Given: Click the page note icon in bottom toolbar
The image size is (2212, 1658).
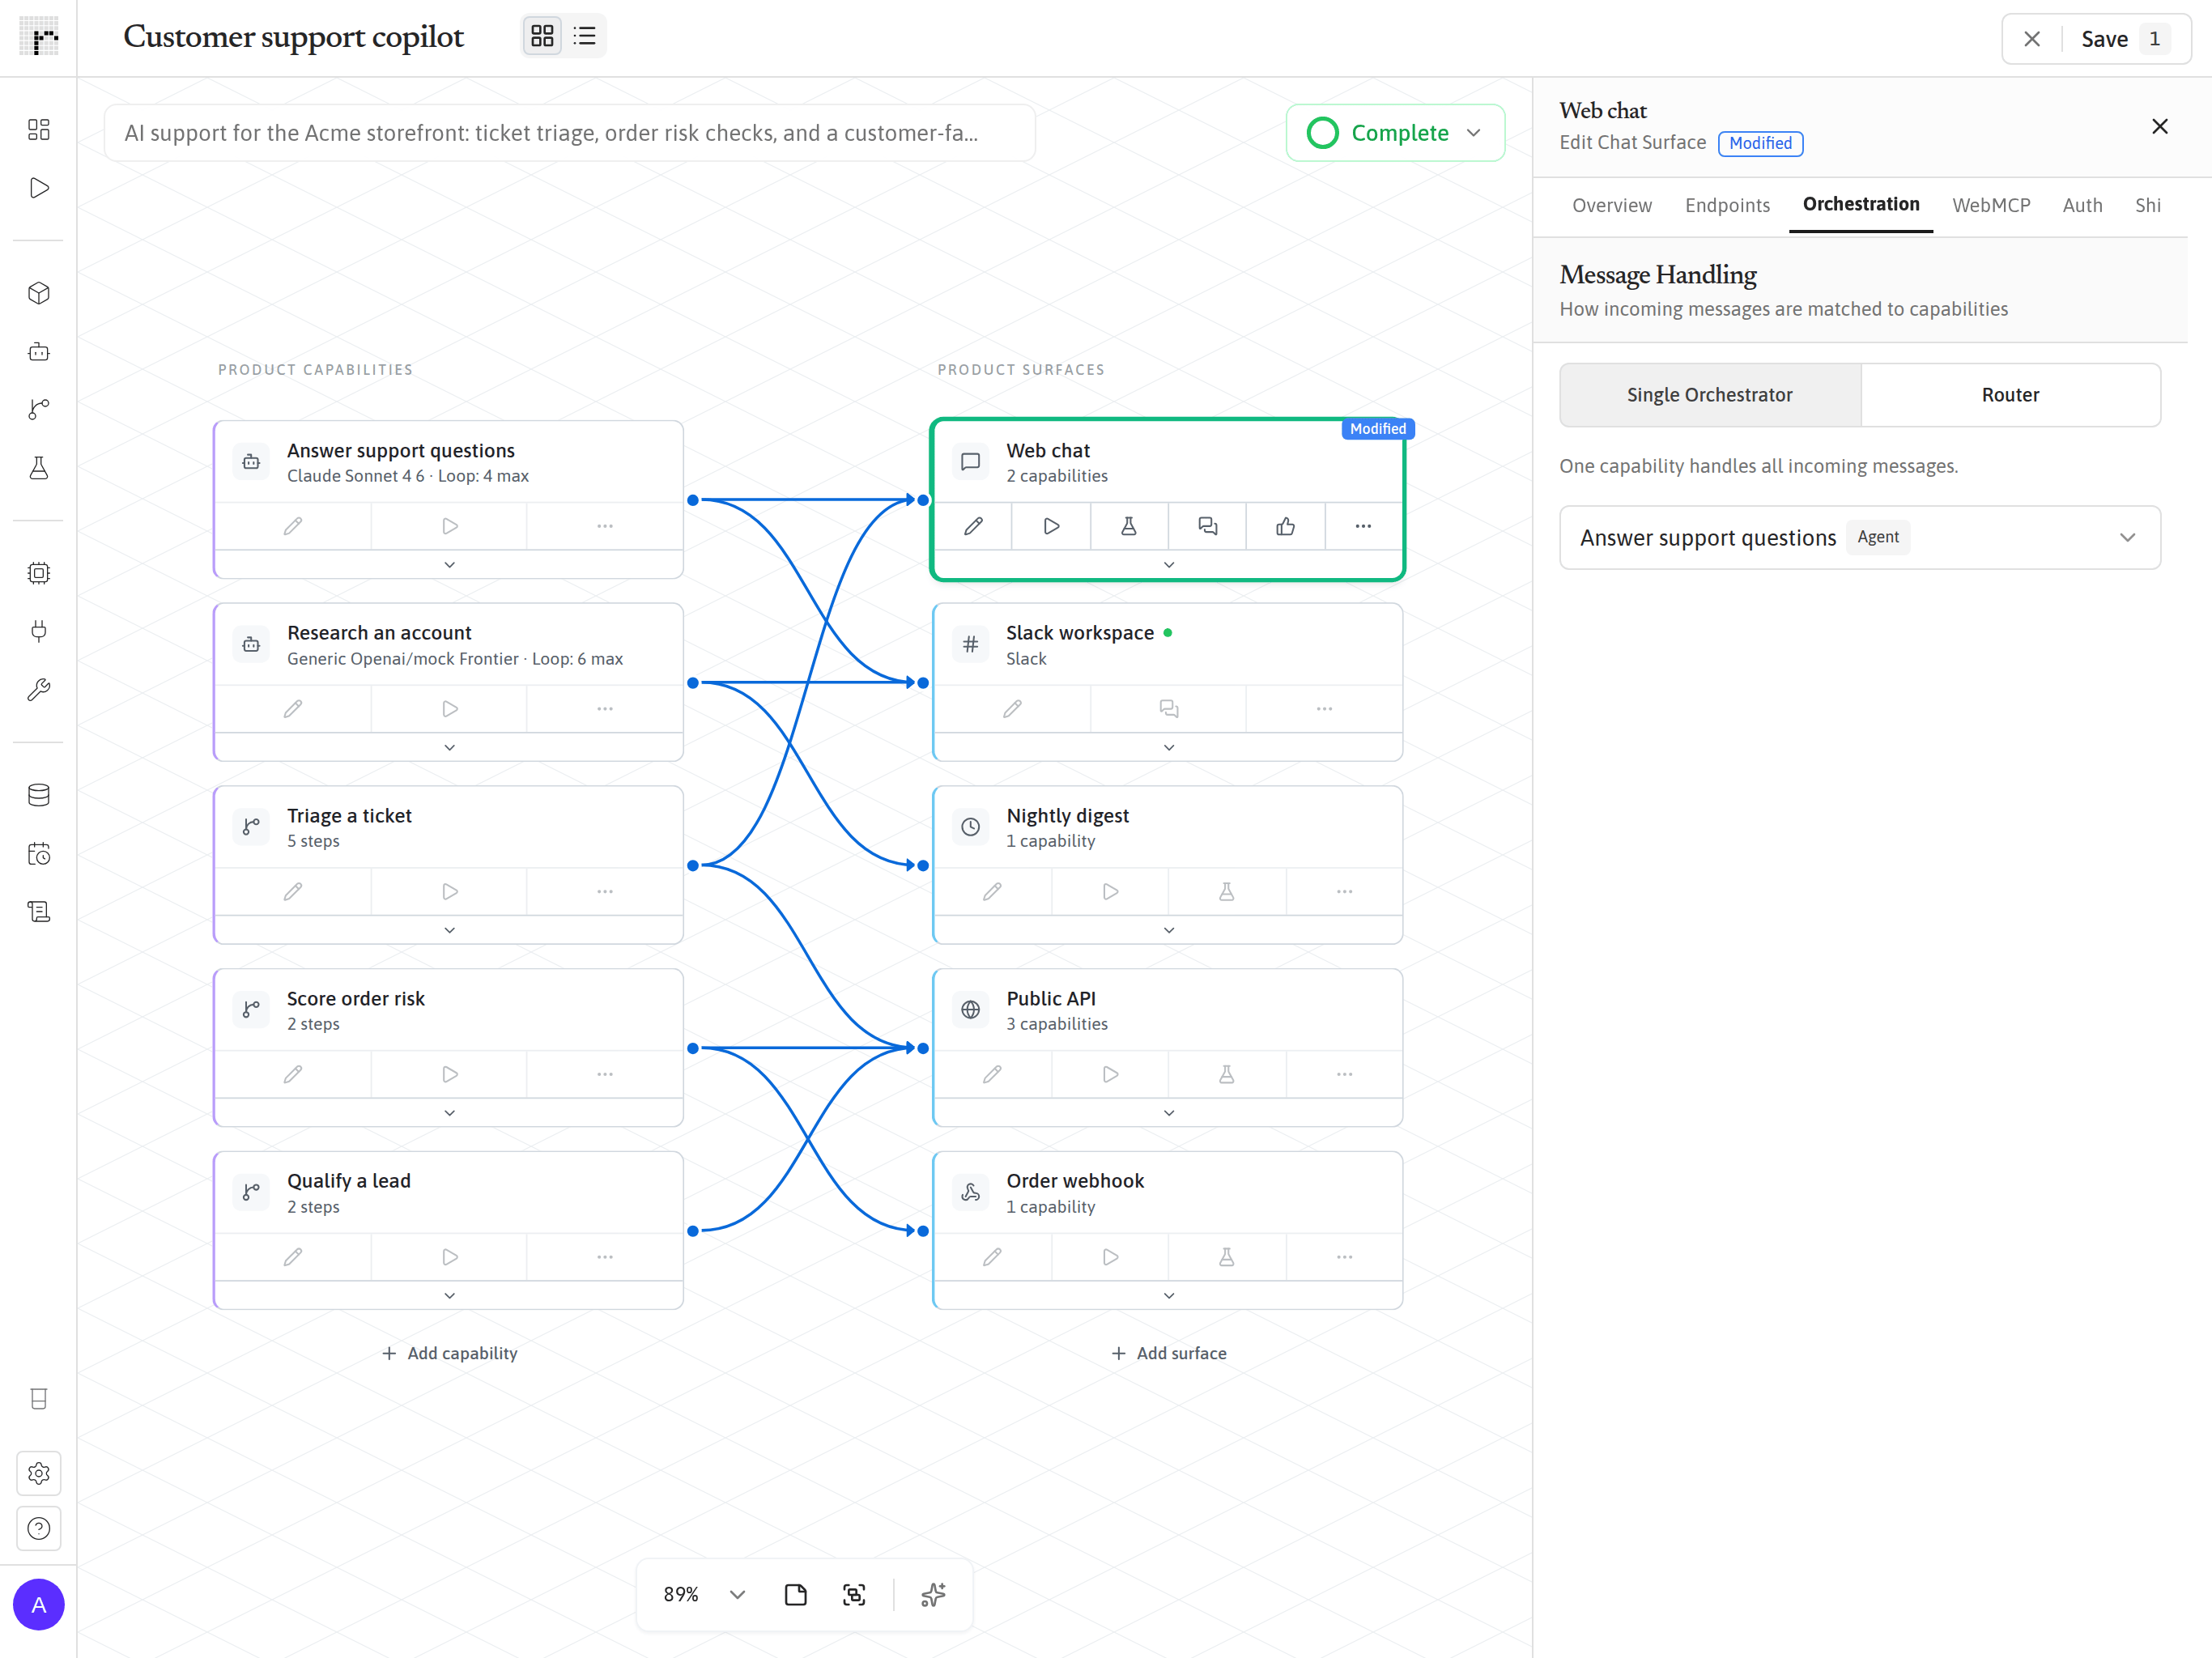Looking at the screenshot, I should [x=795, y=1594].
